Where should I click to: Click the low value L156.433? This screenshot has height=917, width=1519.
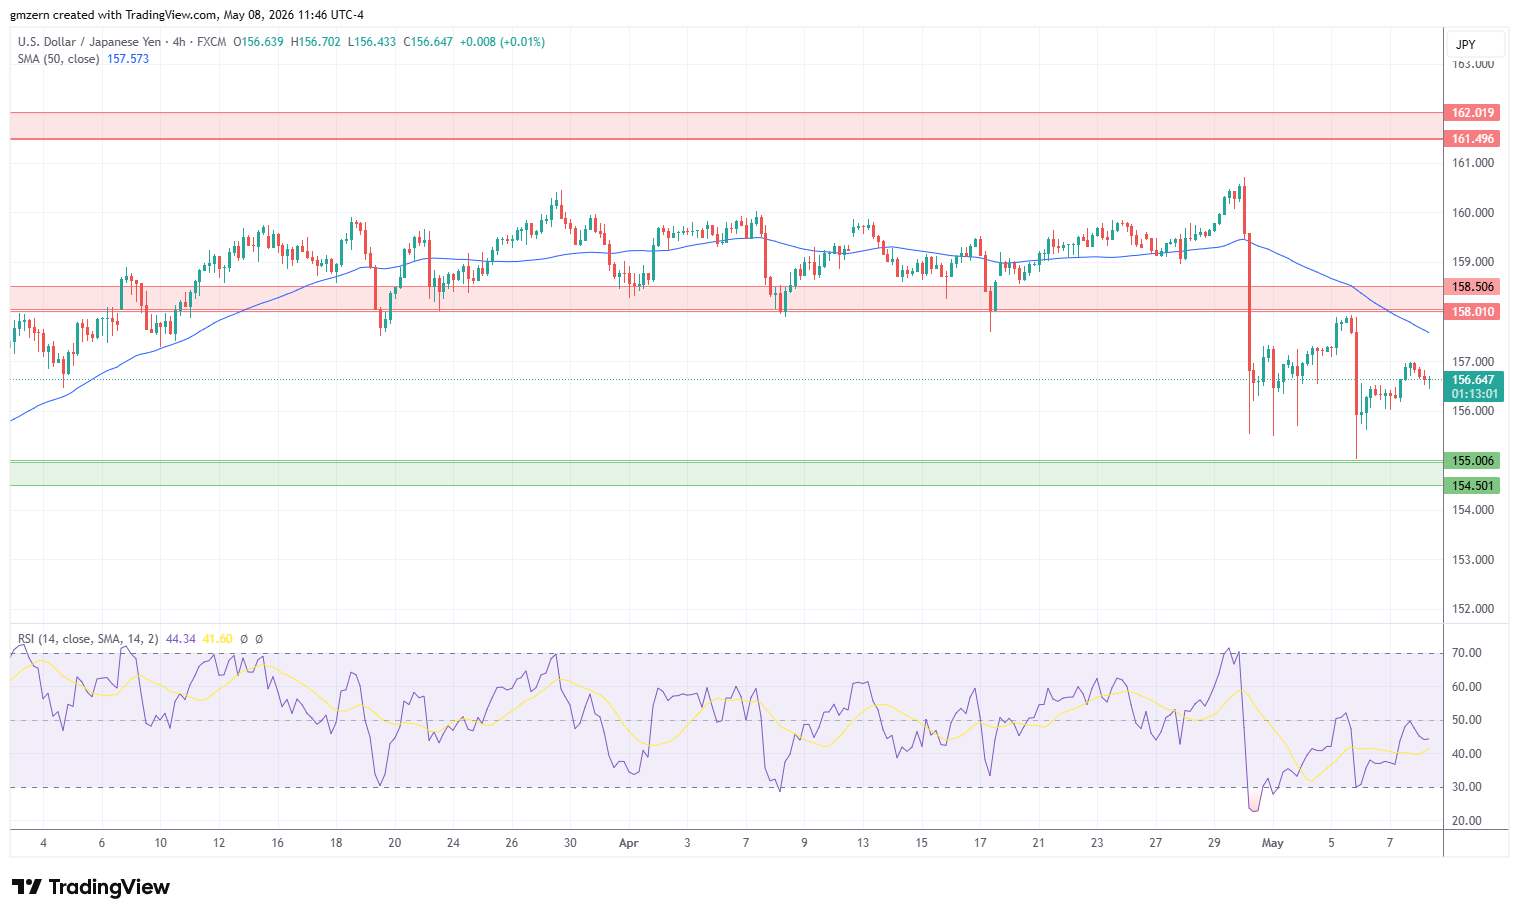pyautogui.click(x=372, y=42)
